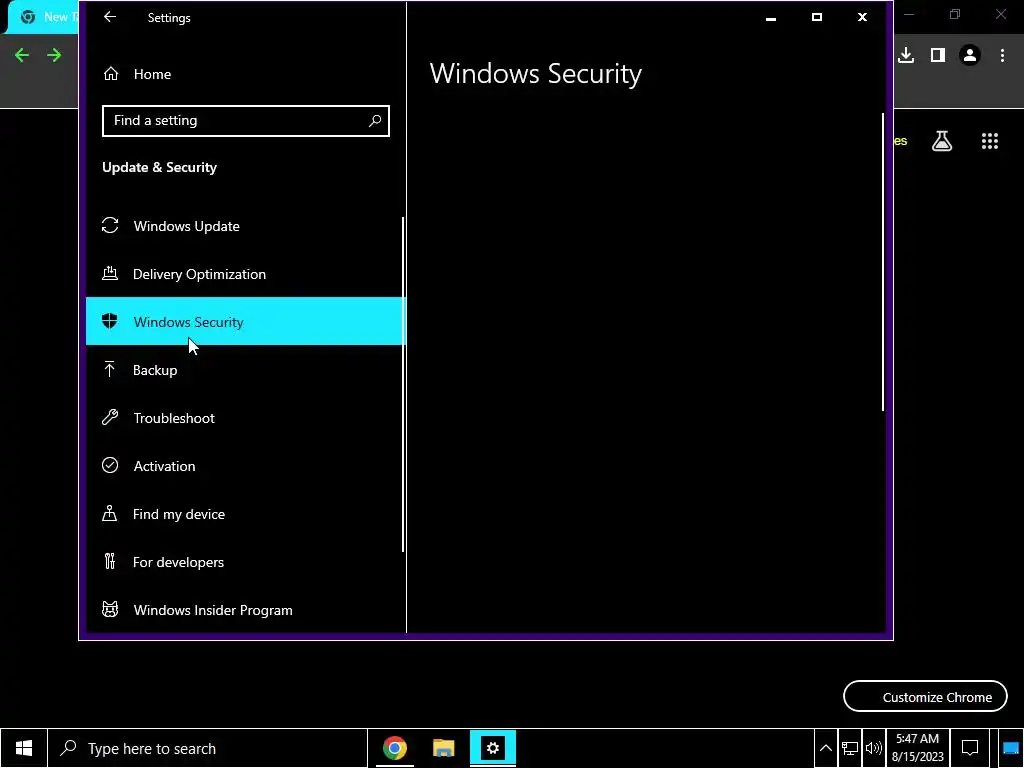This screenshot has width=1024, height=768.
Task: Click the Delivery Optimization icon
Action: pyautogui.click(x=110, y=273)
